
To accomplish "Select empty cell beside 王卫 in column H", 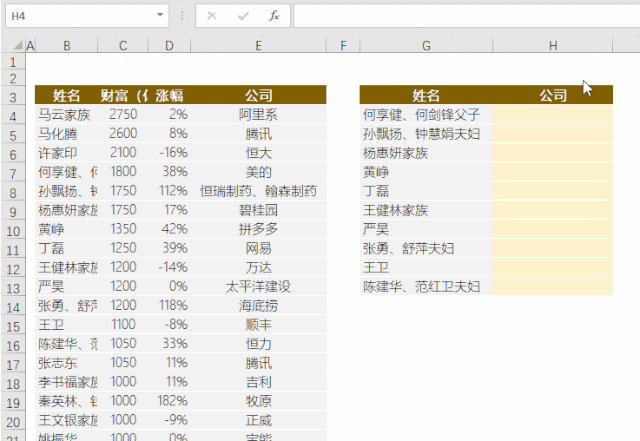I will (553, 267).
